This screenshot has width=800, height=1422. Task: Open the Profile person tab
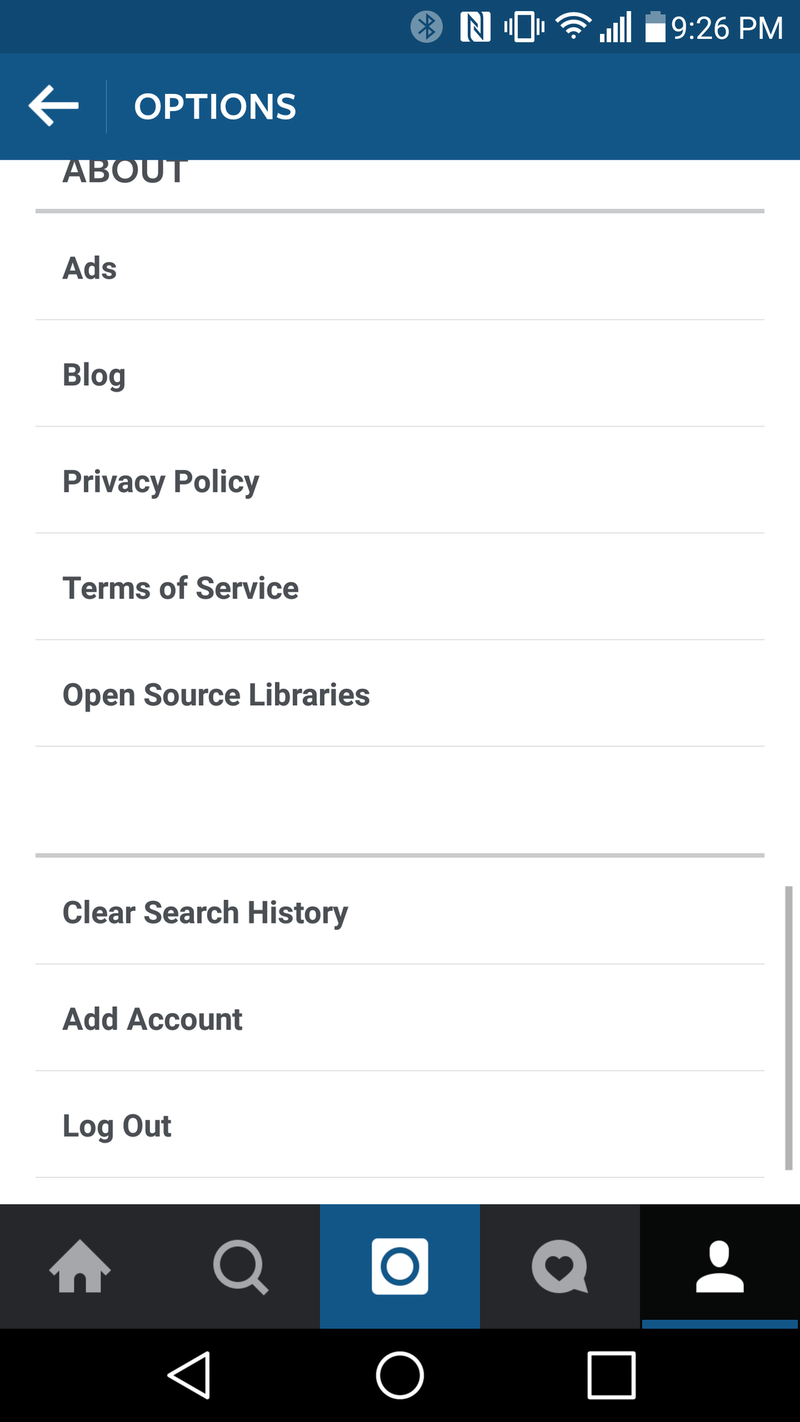click(720, 1267)
